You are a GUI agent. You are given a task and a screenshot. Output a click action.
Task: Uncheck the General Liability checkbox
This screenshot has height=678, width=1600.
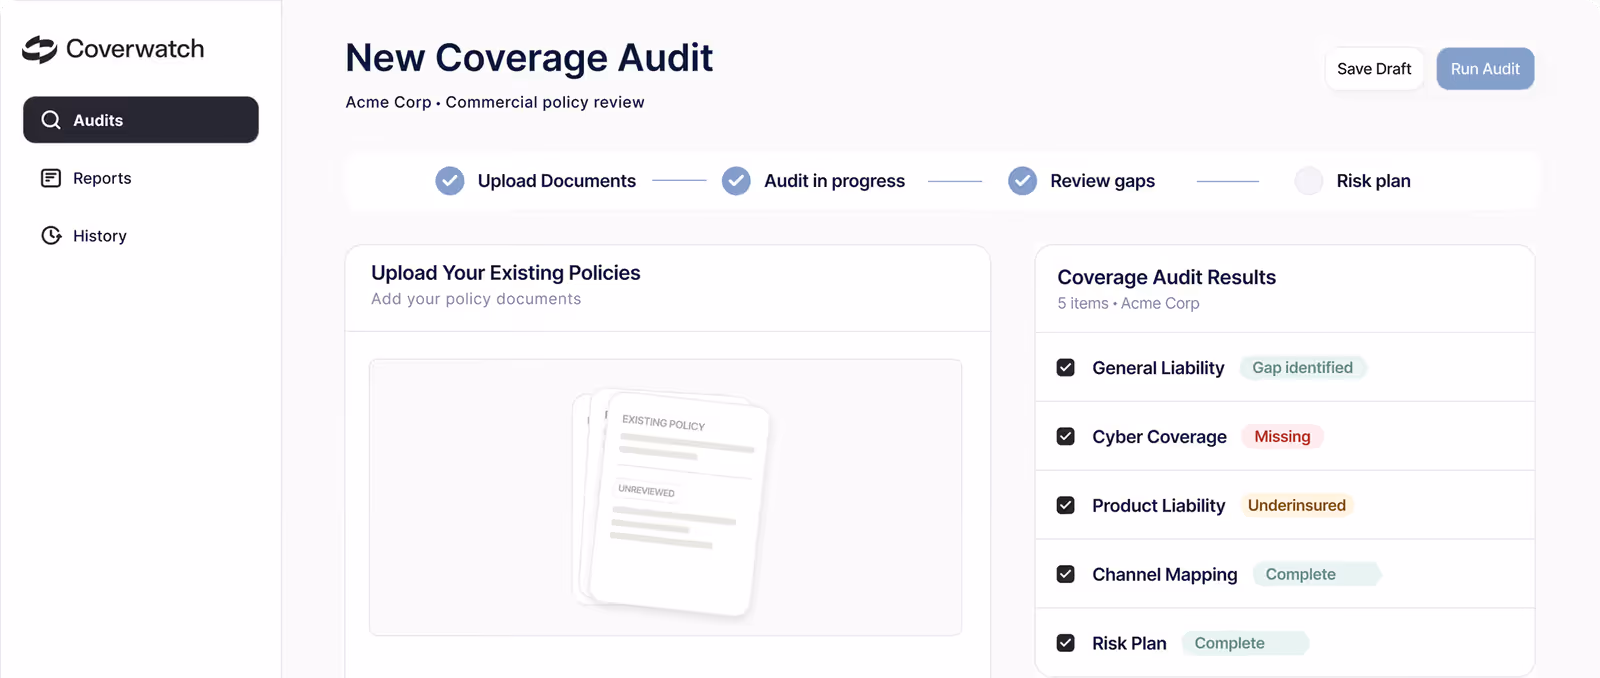pyautogui.click(x=1066, y=368)
